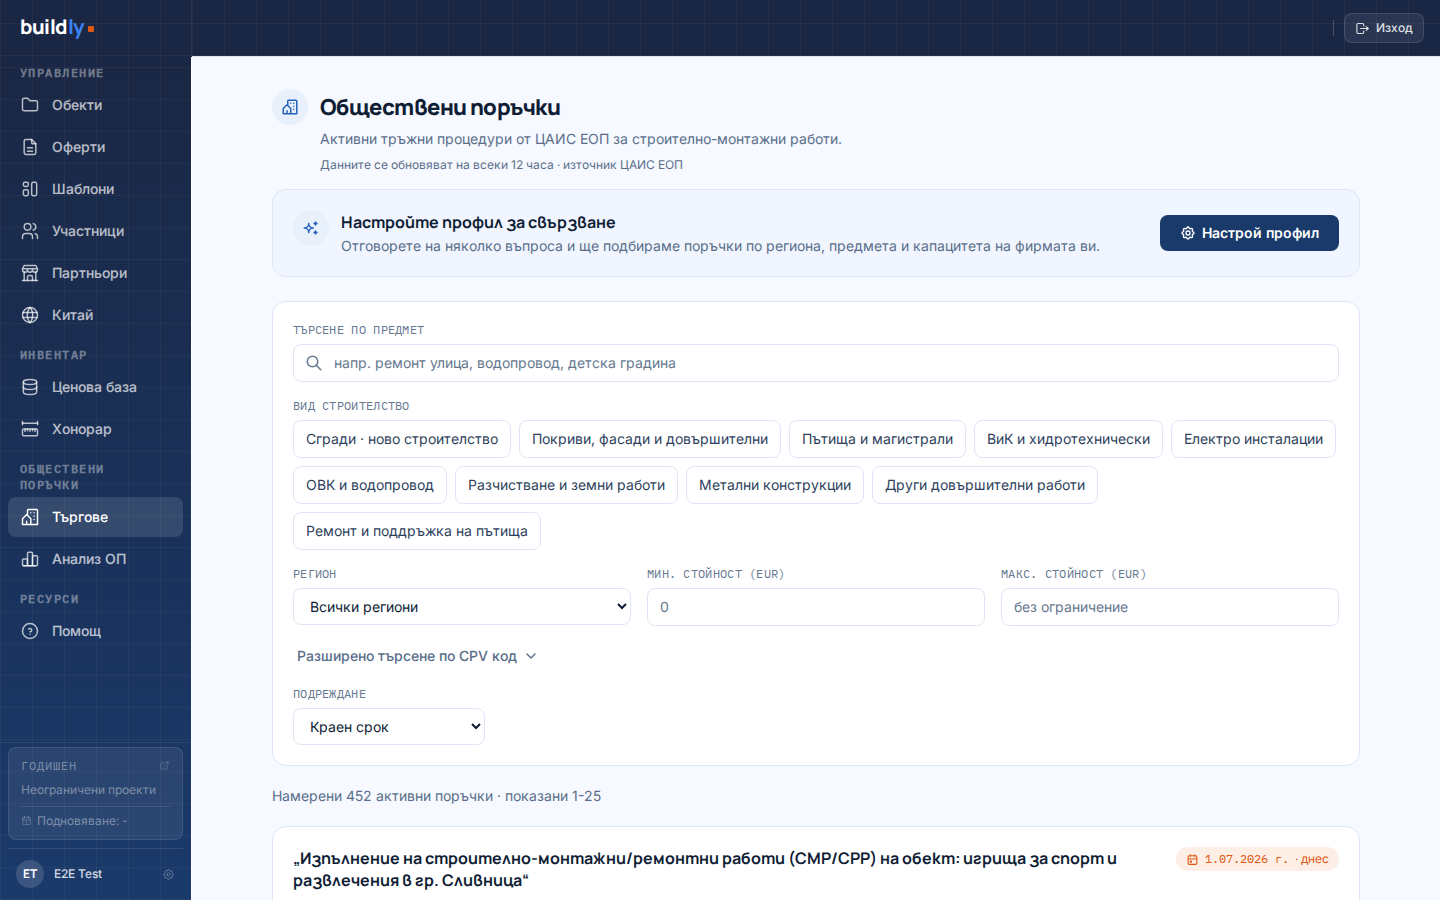Click the user settings gear beside E2E Test

click(168, 874)
